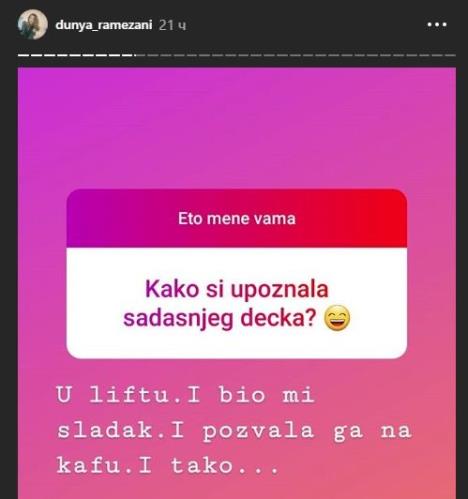The height and width of the screenshot is (499, 468).
Task: Click the answer line 'kafu.I tako...'
Action: [x=168, y=465]
